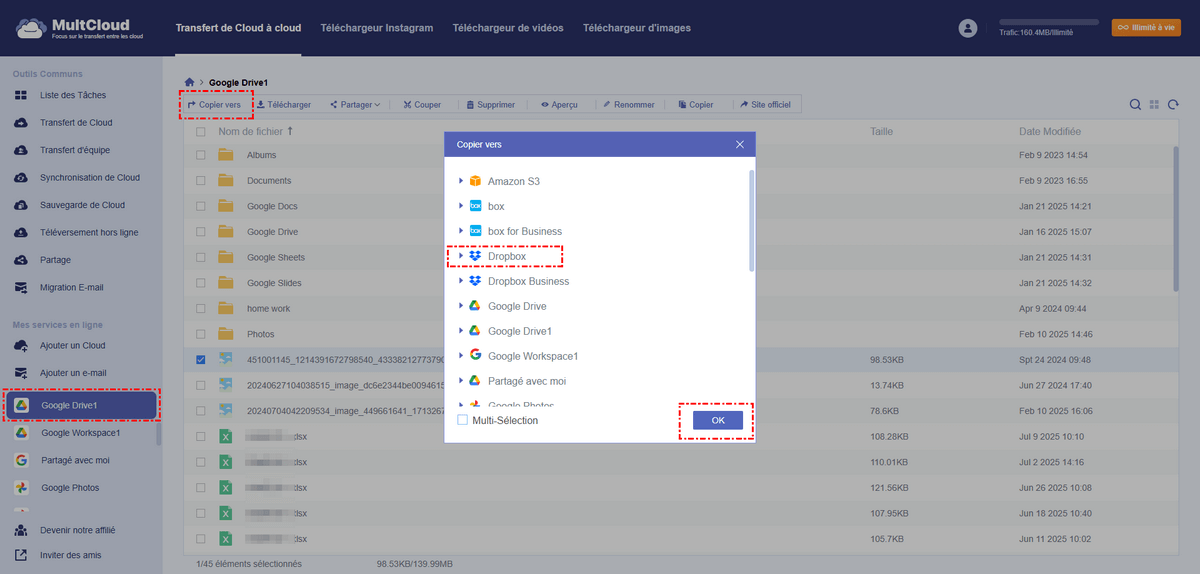Click the OK button in dialog
Image resolution: width=1200 pixels, height=574 pixels.
click(x=718, y=420)
